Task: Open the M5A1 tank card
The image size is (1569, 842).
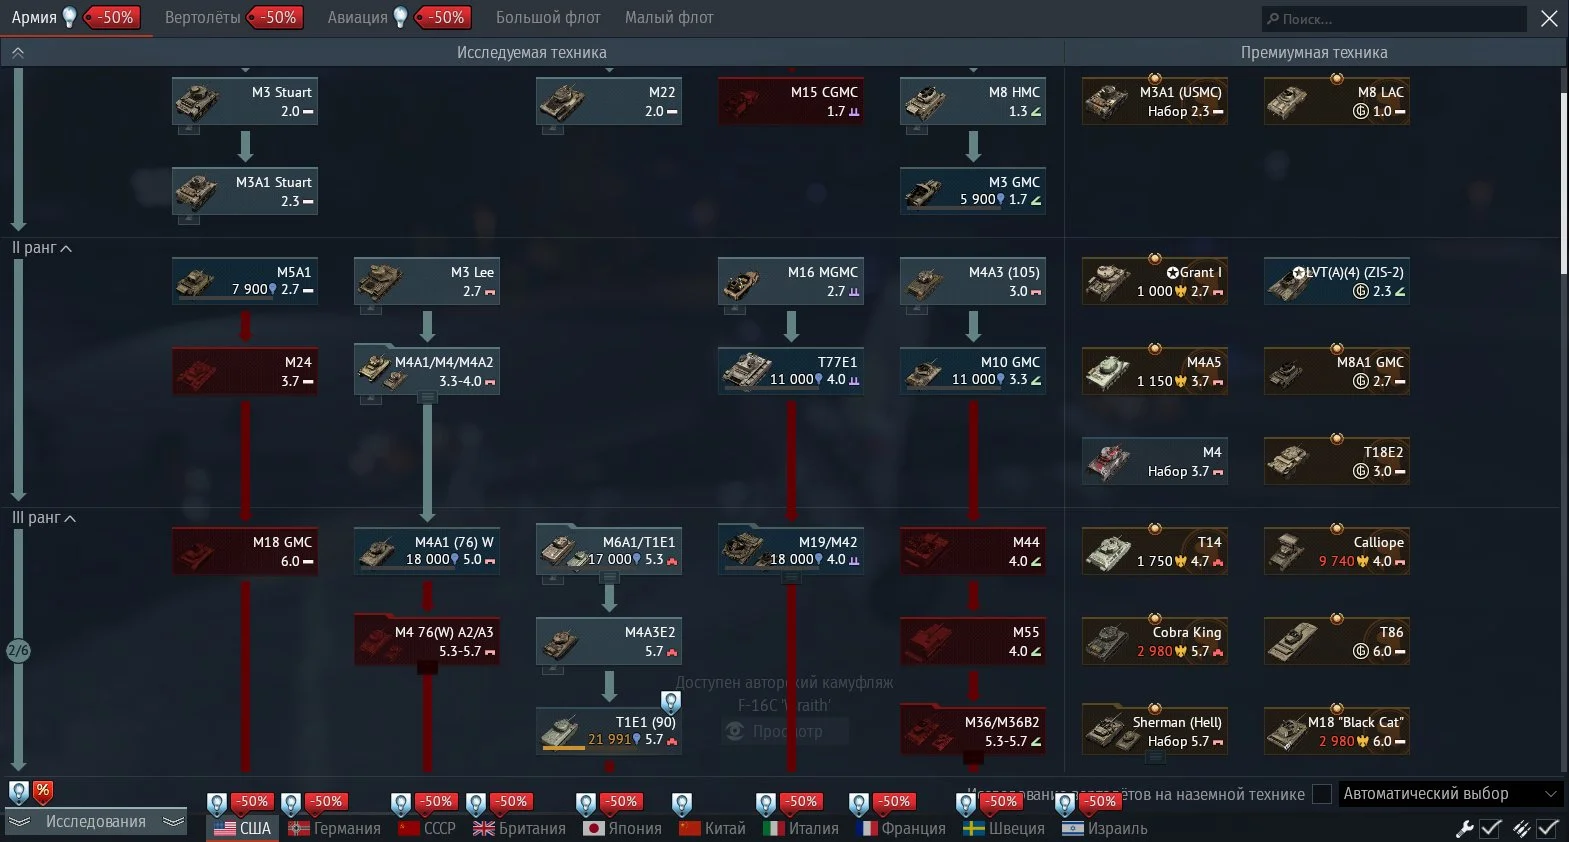Action: point(245,282)
